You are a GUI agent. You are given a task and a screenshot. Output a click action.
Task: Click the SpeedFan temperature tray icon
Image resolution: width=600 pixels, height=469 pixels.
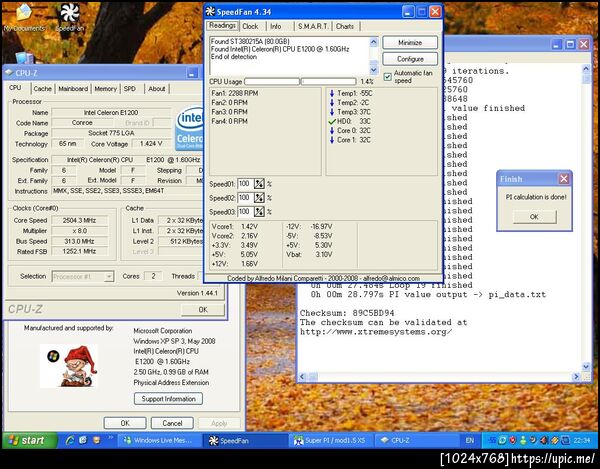tap(492, 440)
